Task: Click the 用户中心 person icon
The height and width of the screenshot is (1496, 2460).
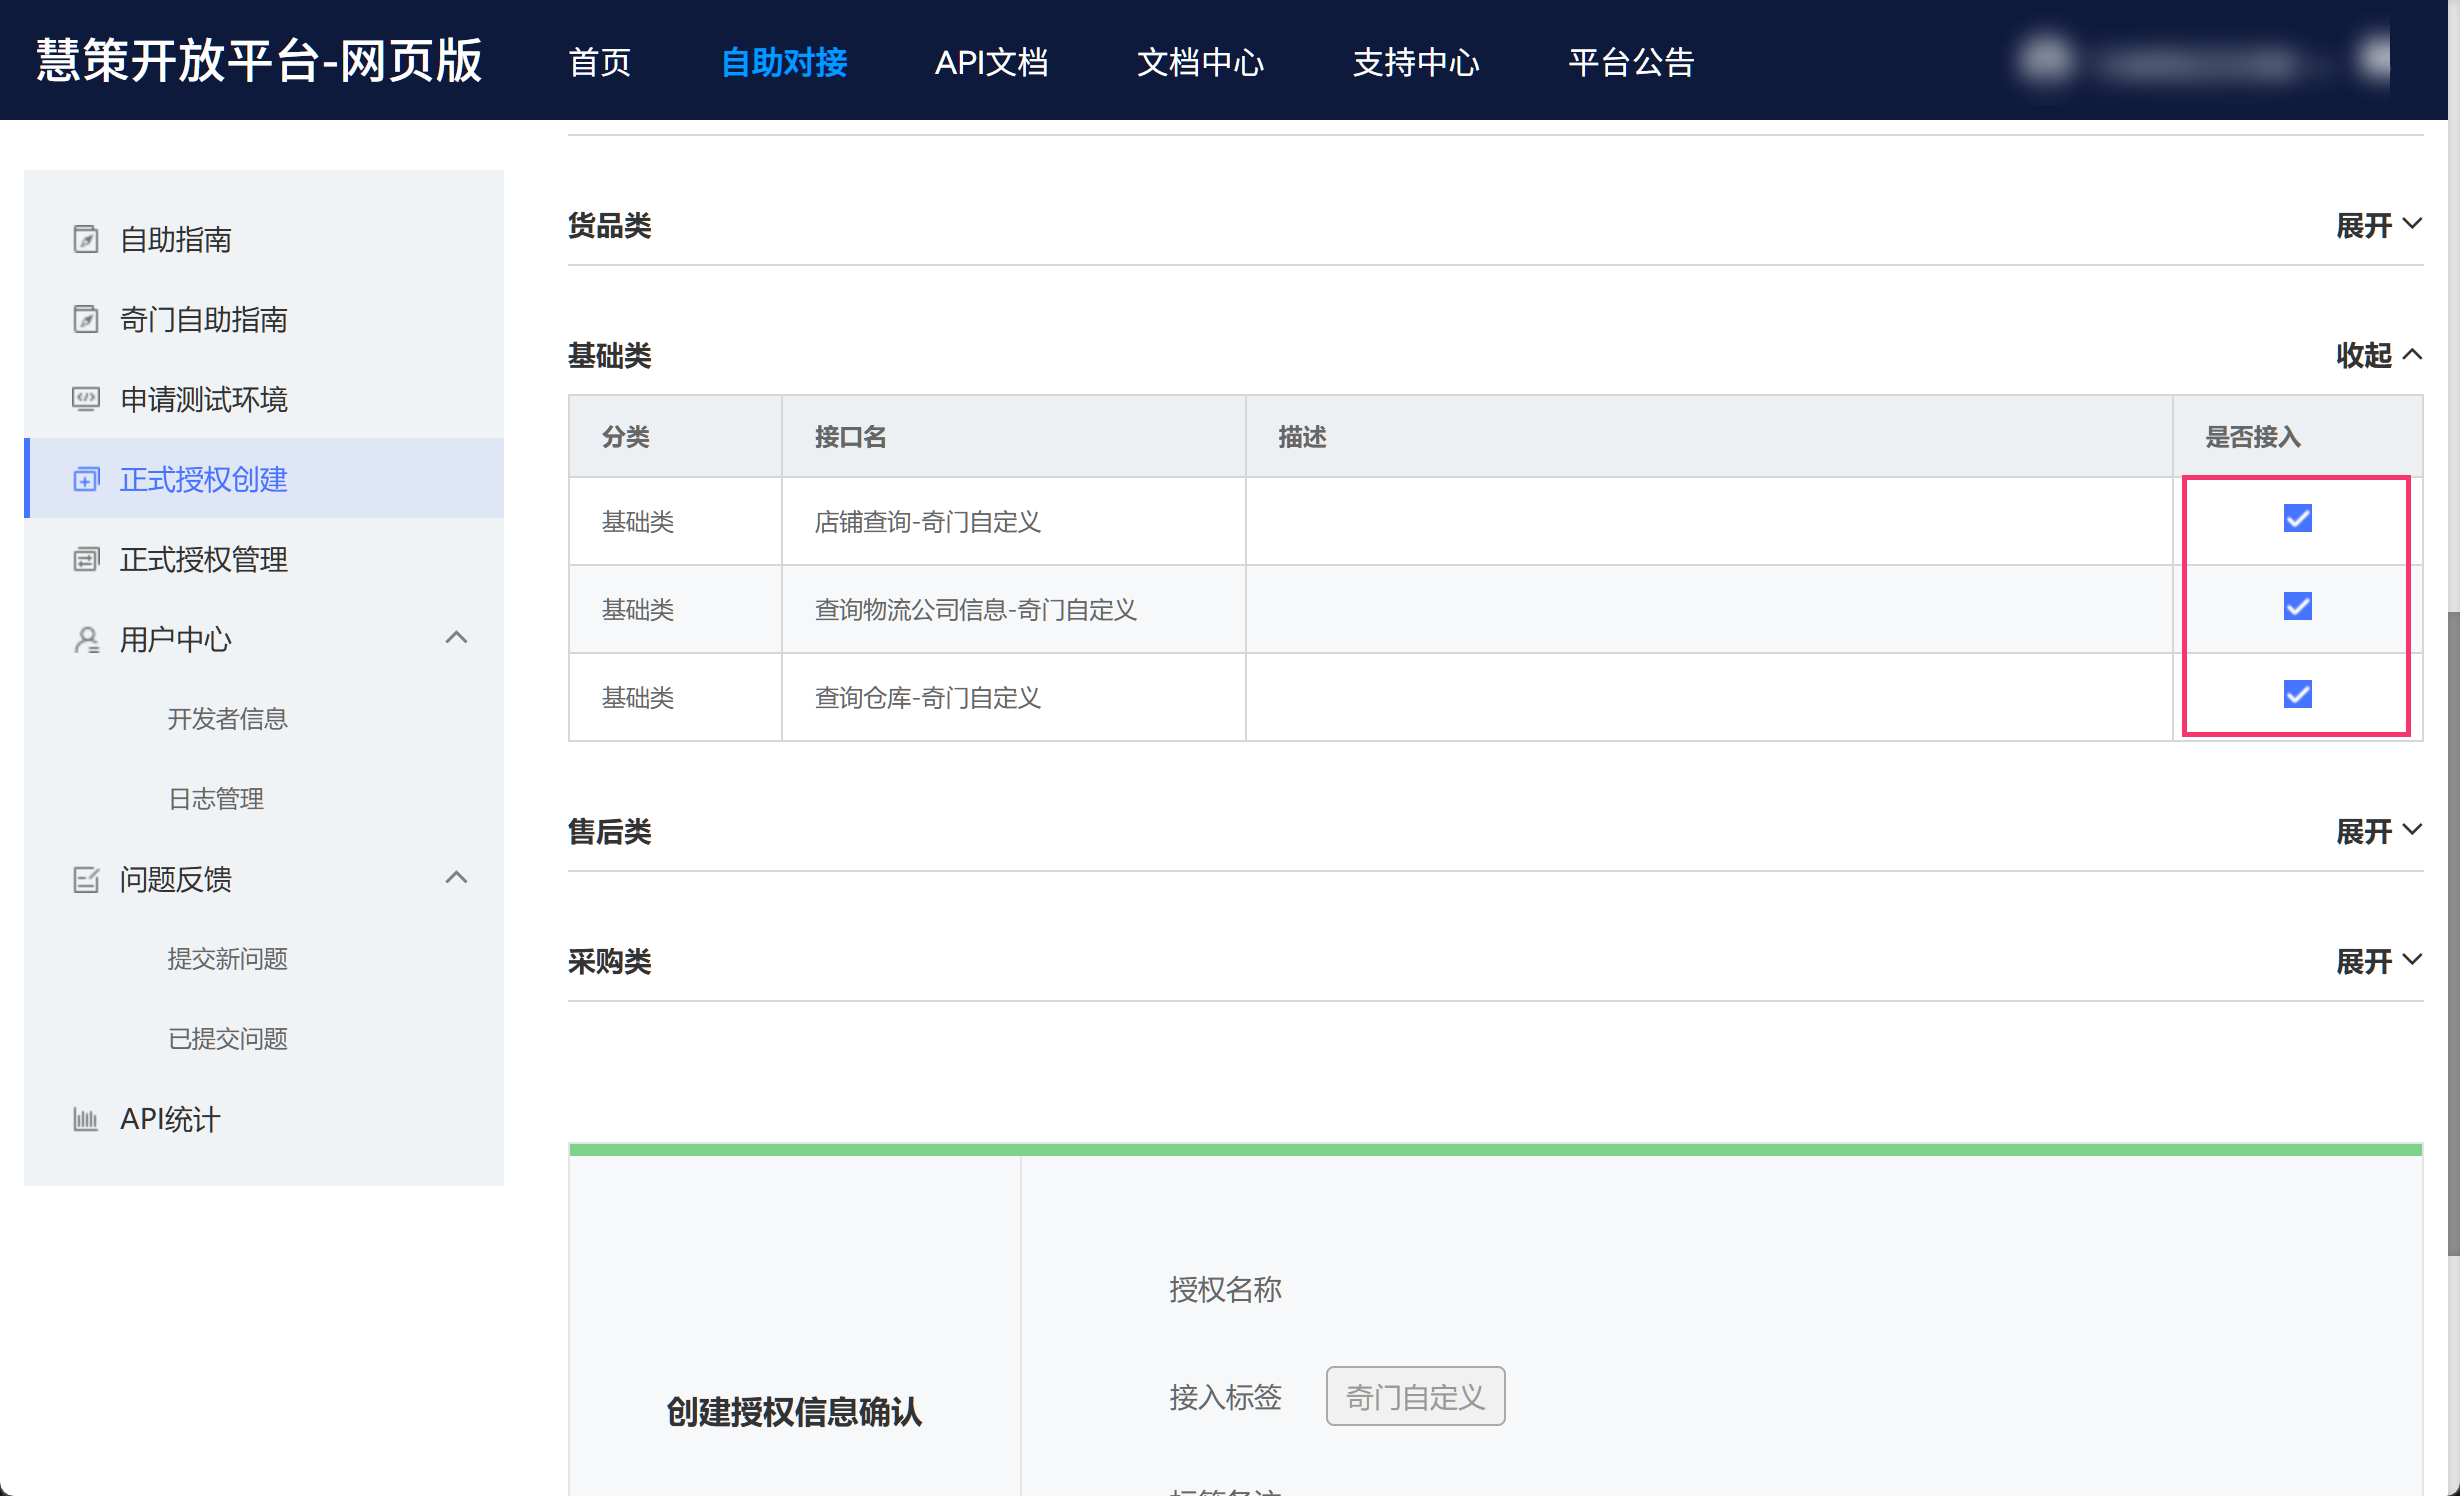Action: (x=86, y=639)
